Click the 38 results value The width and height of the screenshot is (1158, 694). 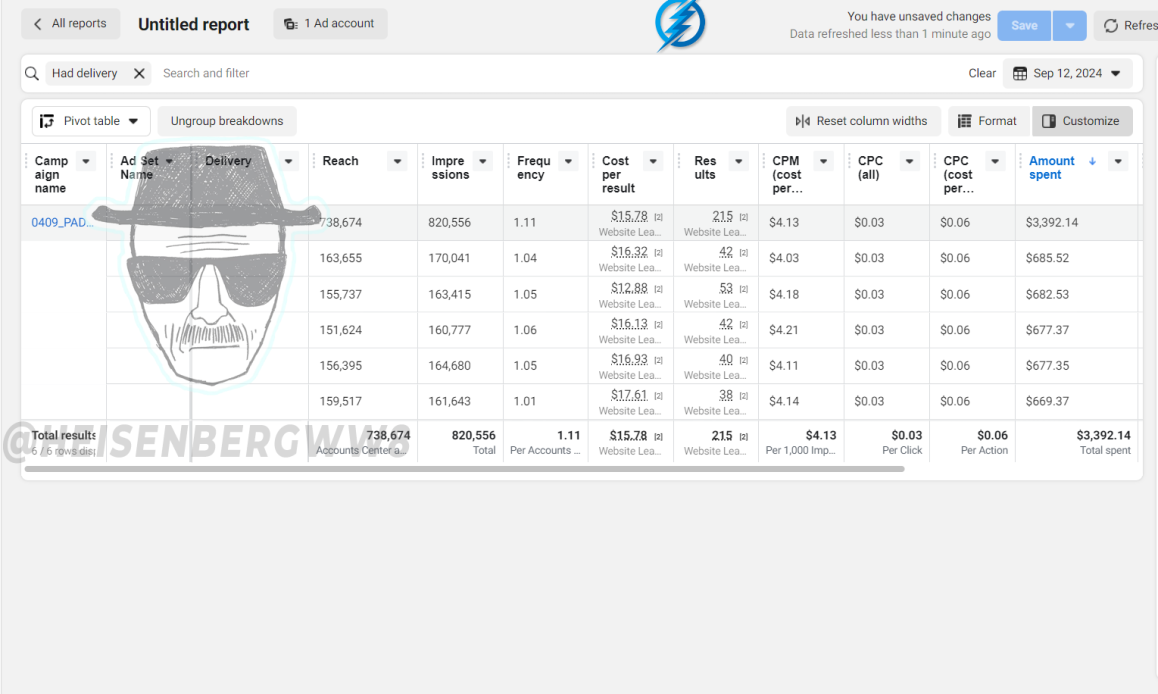726,396
